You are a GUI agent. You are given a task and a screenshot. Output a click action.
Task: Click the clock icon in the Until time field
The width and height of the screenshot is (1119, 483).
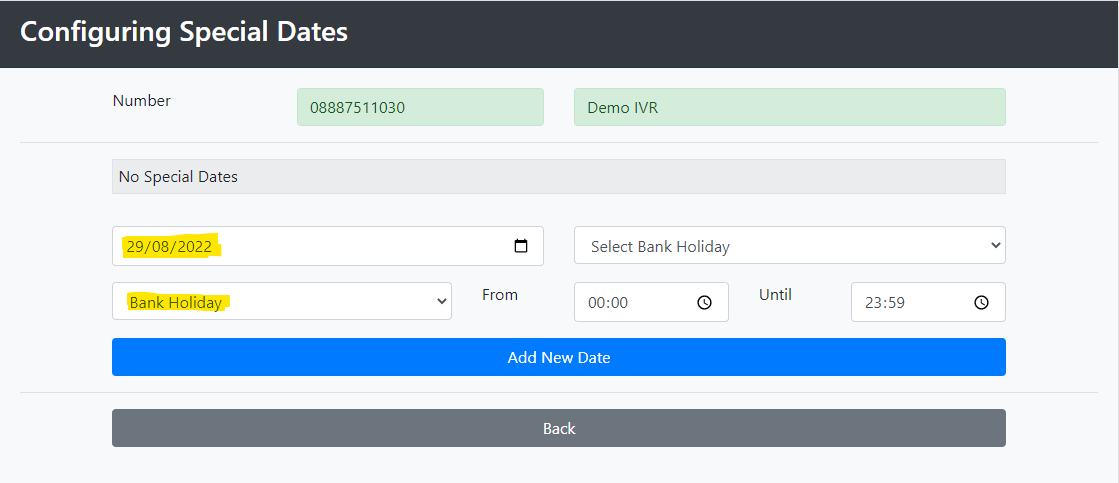point(981,302)
